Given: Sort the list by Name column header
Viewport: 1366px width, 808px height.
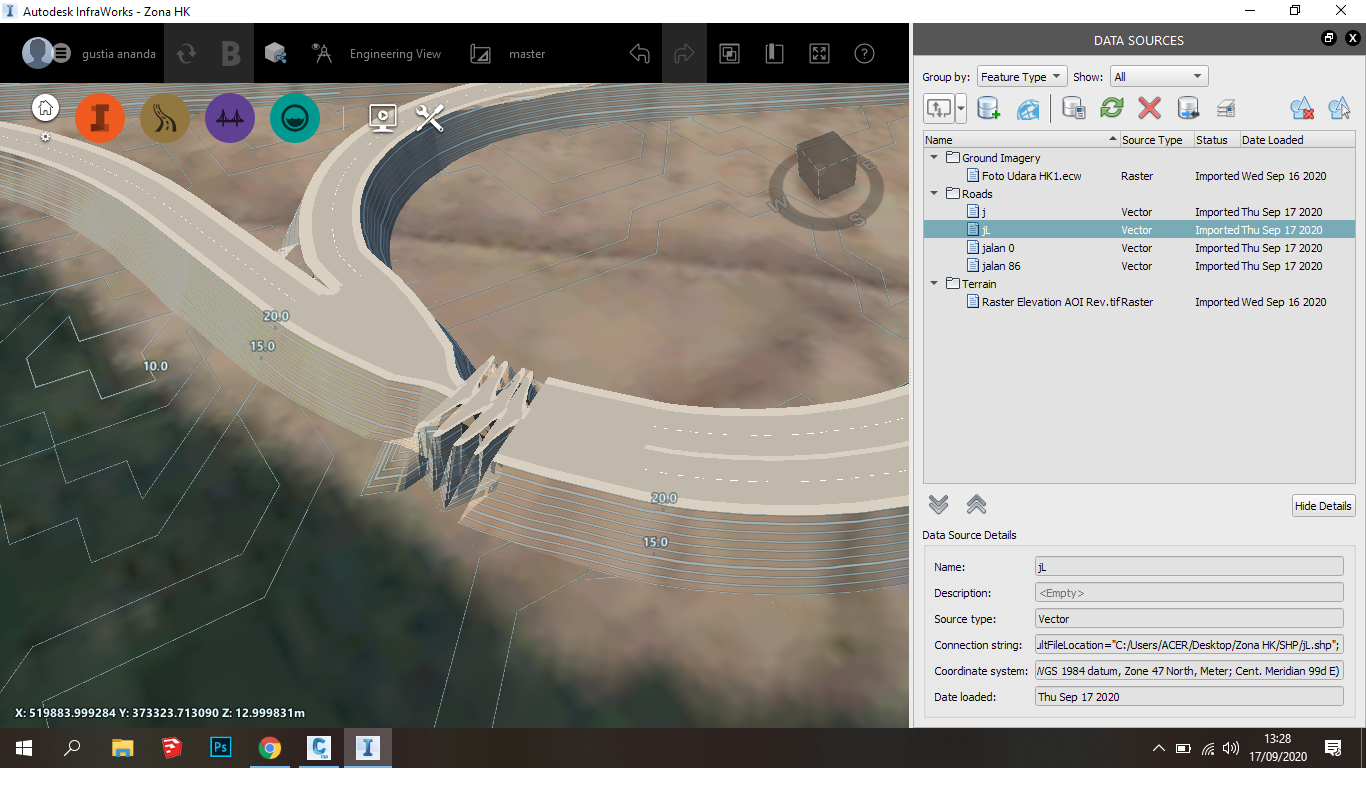Looking at the screenshot, I should pos(1020,140).
